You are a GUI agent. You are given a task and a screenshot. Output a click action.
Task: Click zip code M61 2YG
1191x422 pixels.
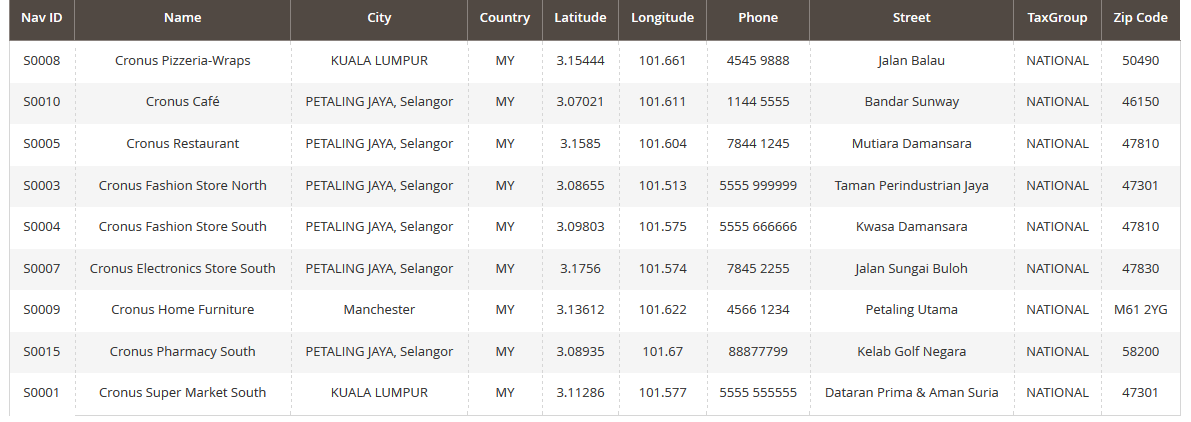(x=1140, y=310)
